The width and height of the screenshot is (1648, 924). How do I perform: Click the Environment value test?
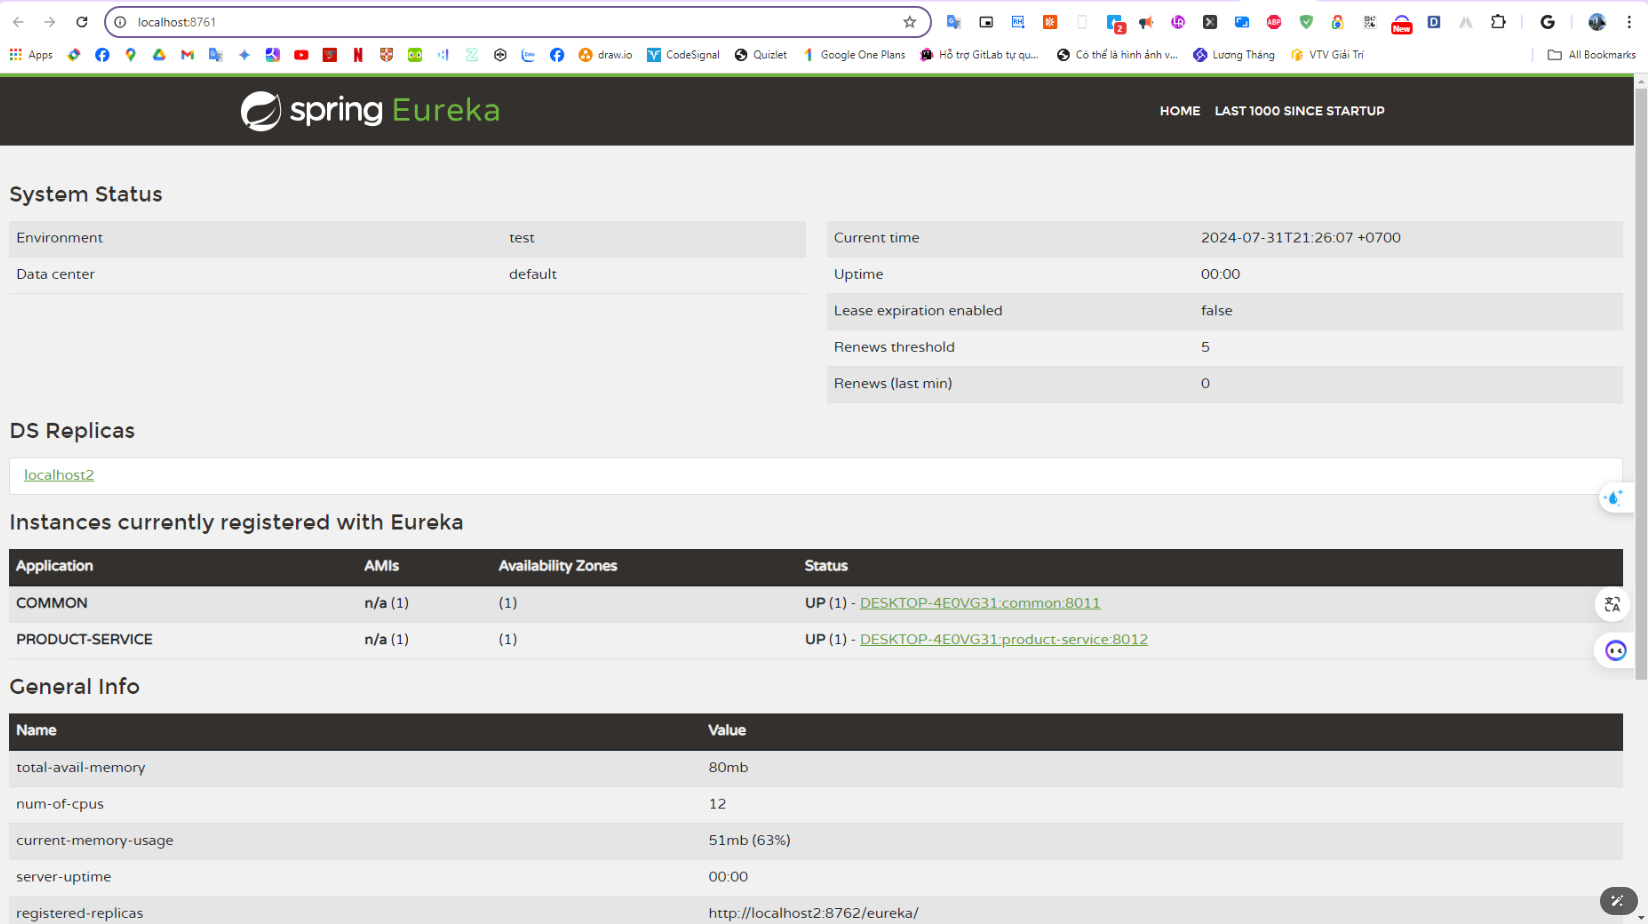point(522,238)
